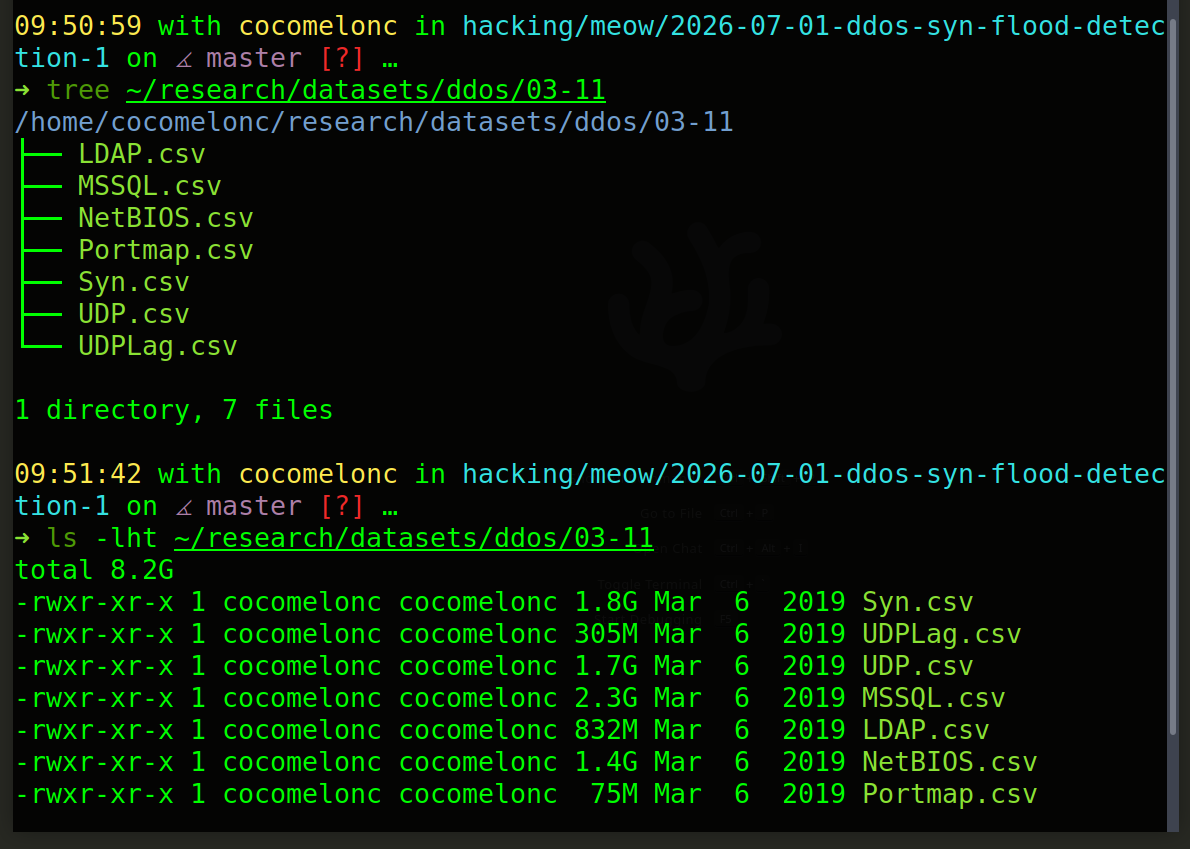Viewport: 1190px width, 849px height.
Task: Click the 09:50:59 timestamp in prompt
Action: [x=78, y=26]
